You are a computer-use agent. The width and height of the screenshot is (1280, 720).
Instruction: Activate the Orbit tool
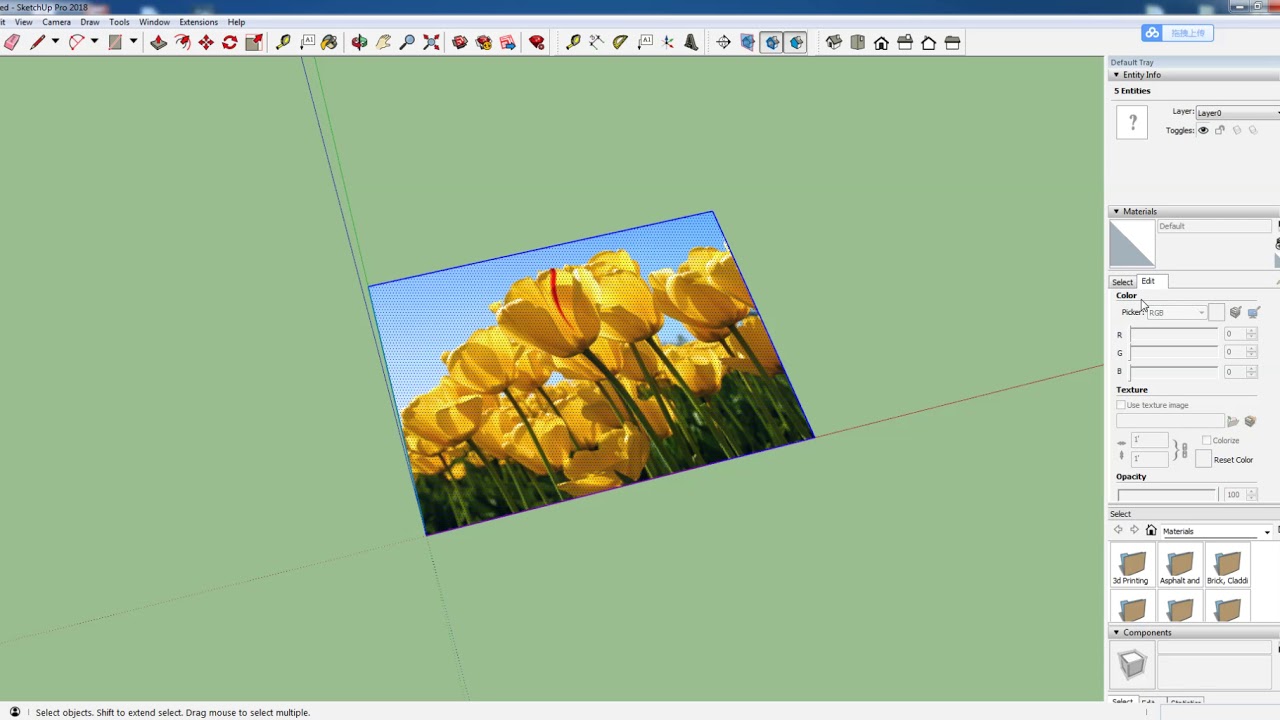pos(359,42)
